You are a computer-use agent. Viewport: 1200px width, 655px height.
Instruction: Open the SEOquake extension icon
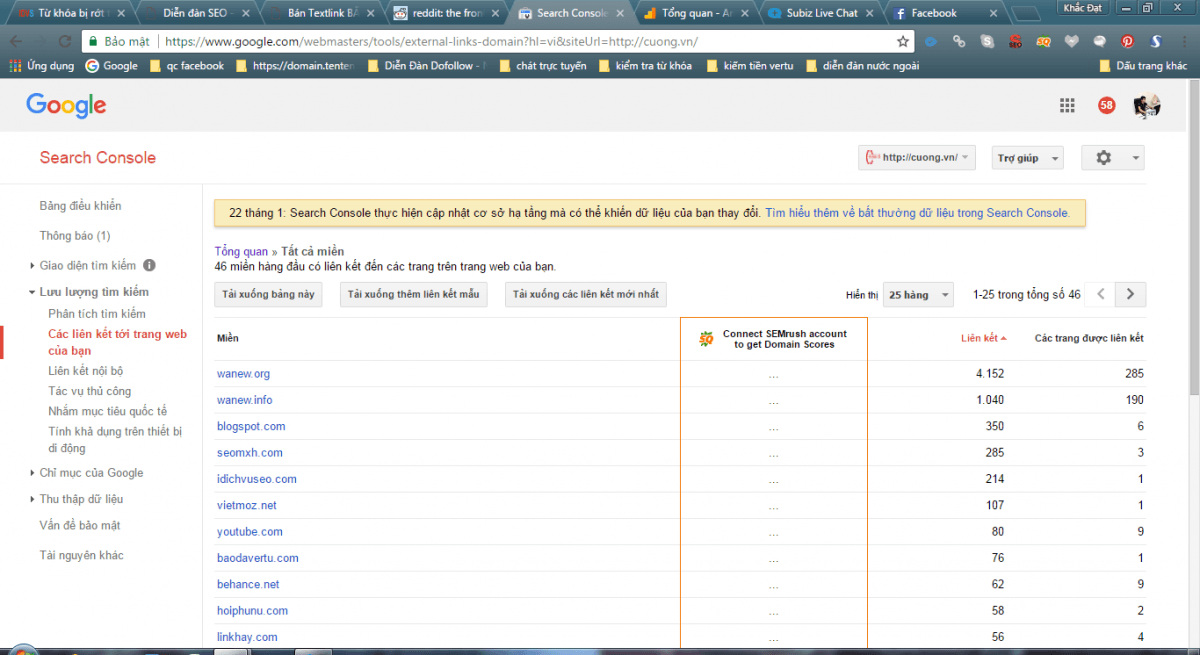coord(1044,42)
